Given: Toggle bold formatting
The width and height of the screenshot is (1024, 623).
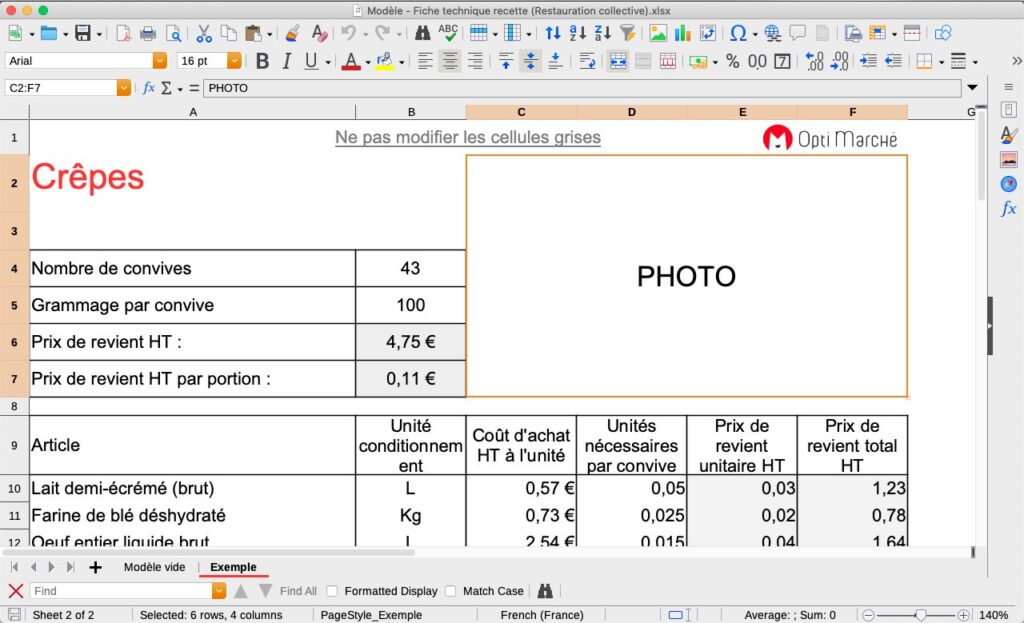Looking at the screenshot, I should pyautogui.click(x=262, y=61).
